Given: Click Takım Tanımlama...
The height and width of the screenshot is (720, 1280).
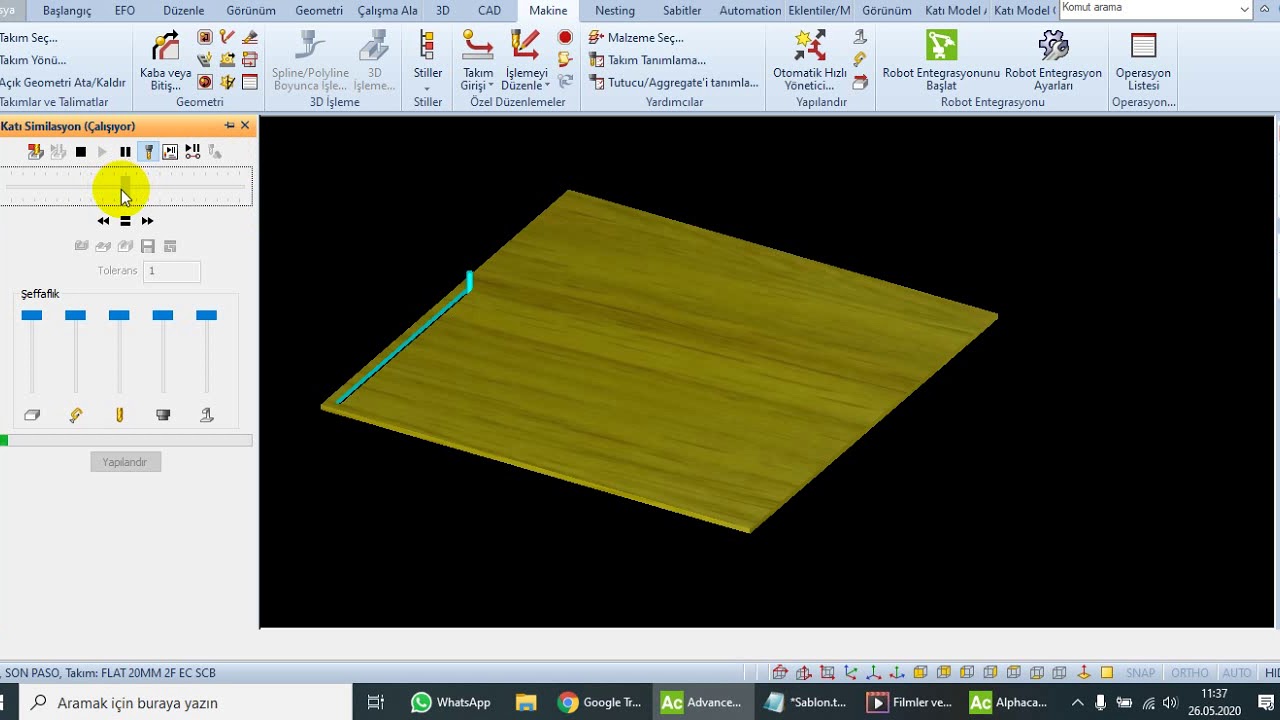Looking at the screenshot, I should point(647,60).
